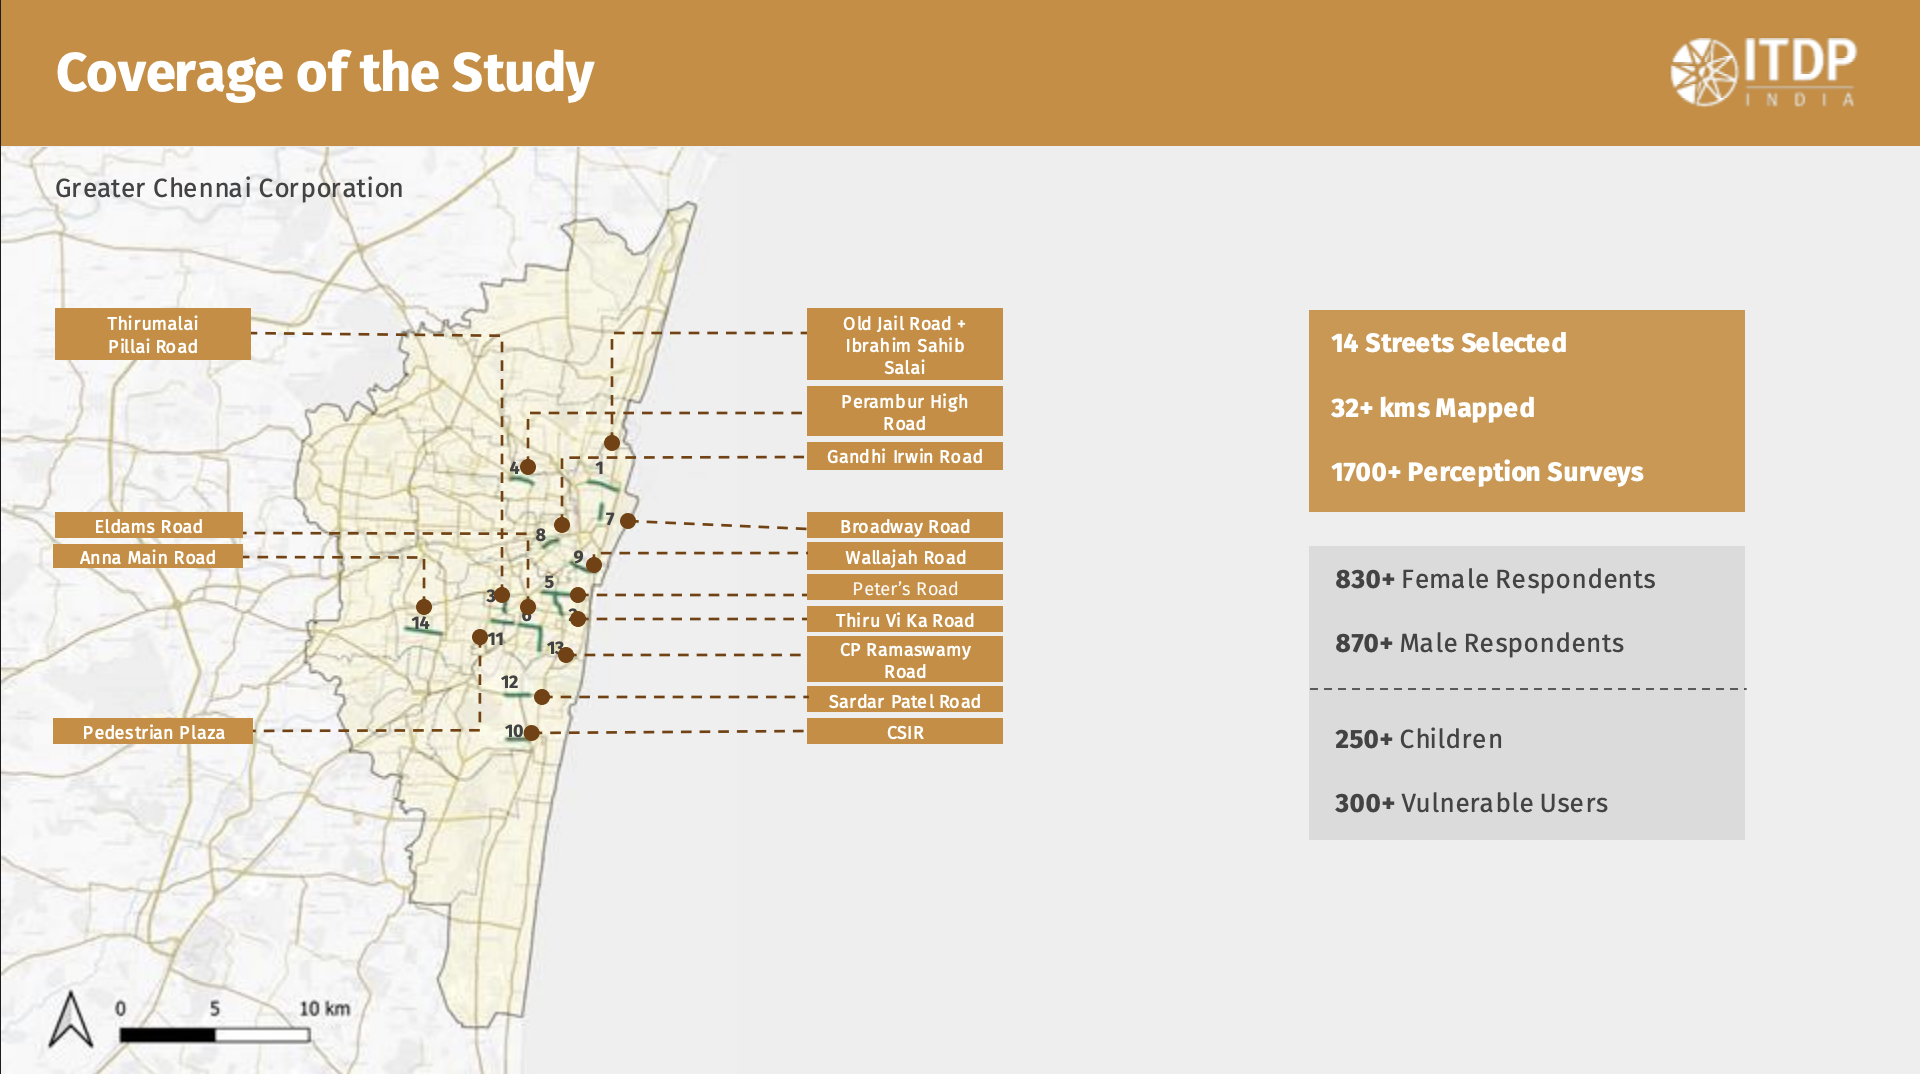Click the ITDP India logo
Screen dimensions: 1920x1074
click(x=1763, y=72)
